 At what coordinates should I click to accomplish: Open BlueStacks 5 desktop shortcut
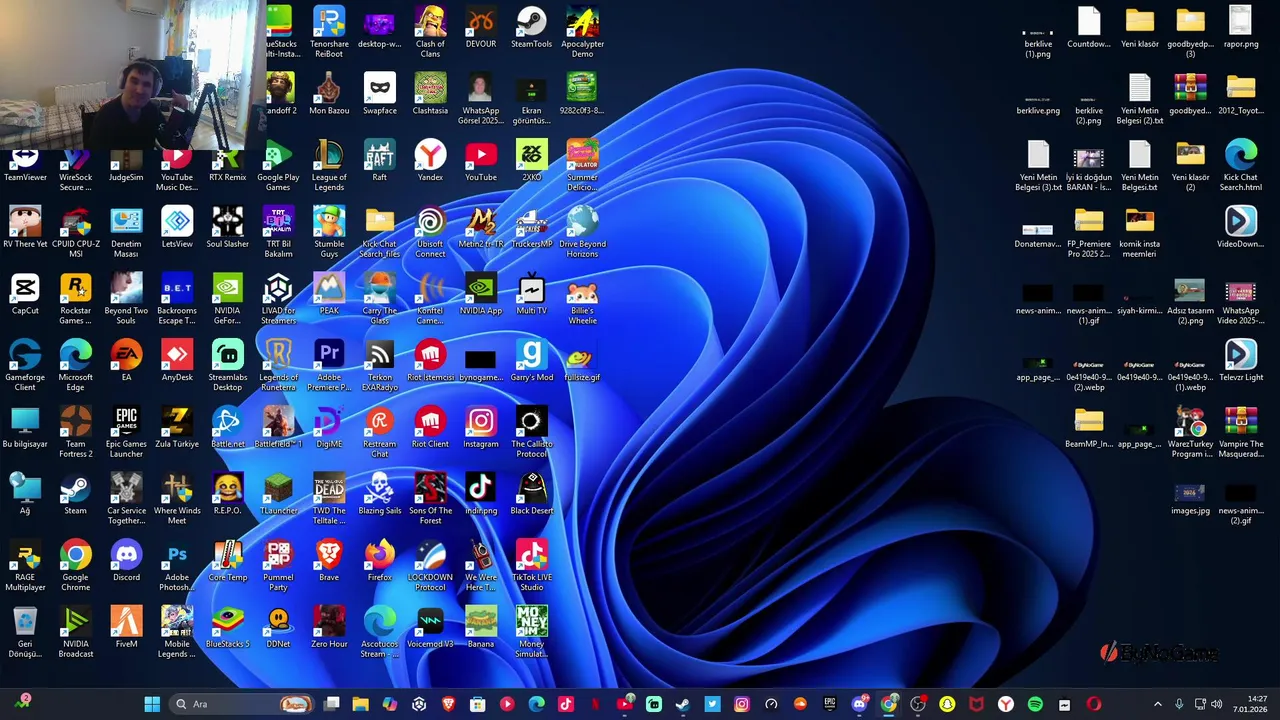pyautogui.click(x=227, y=628)
